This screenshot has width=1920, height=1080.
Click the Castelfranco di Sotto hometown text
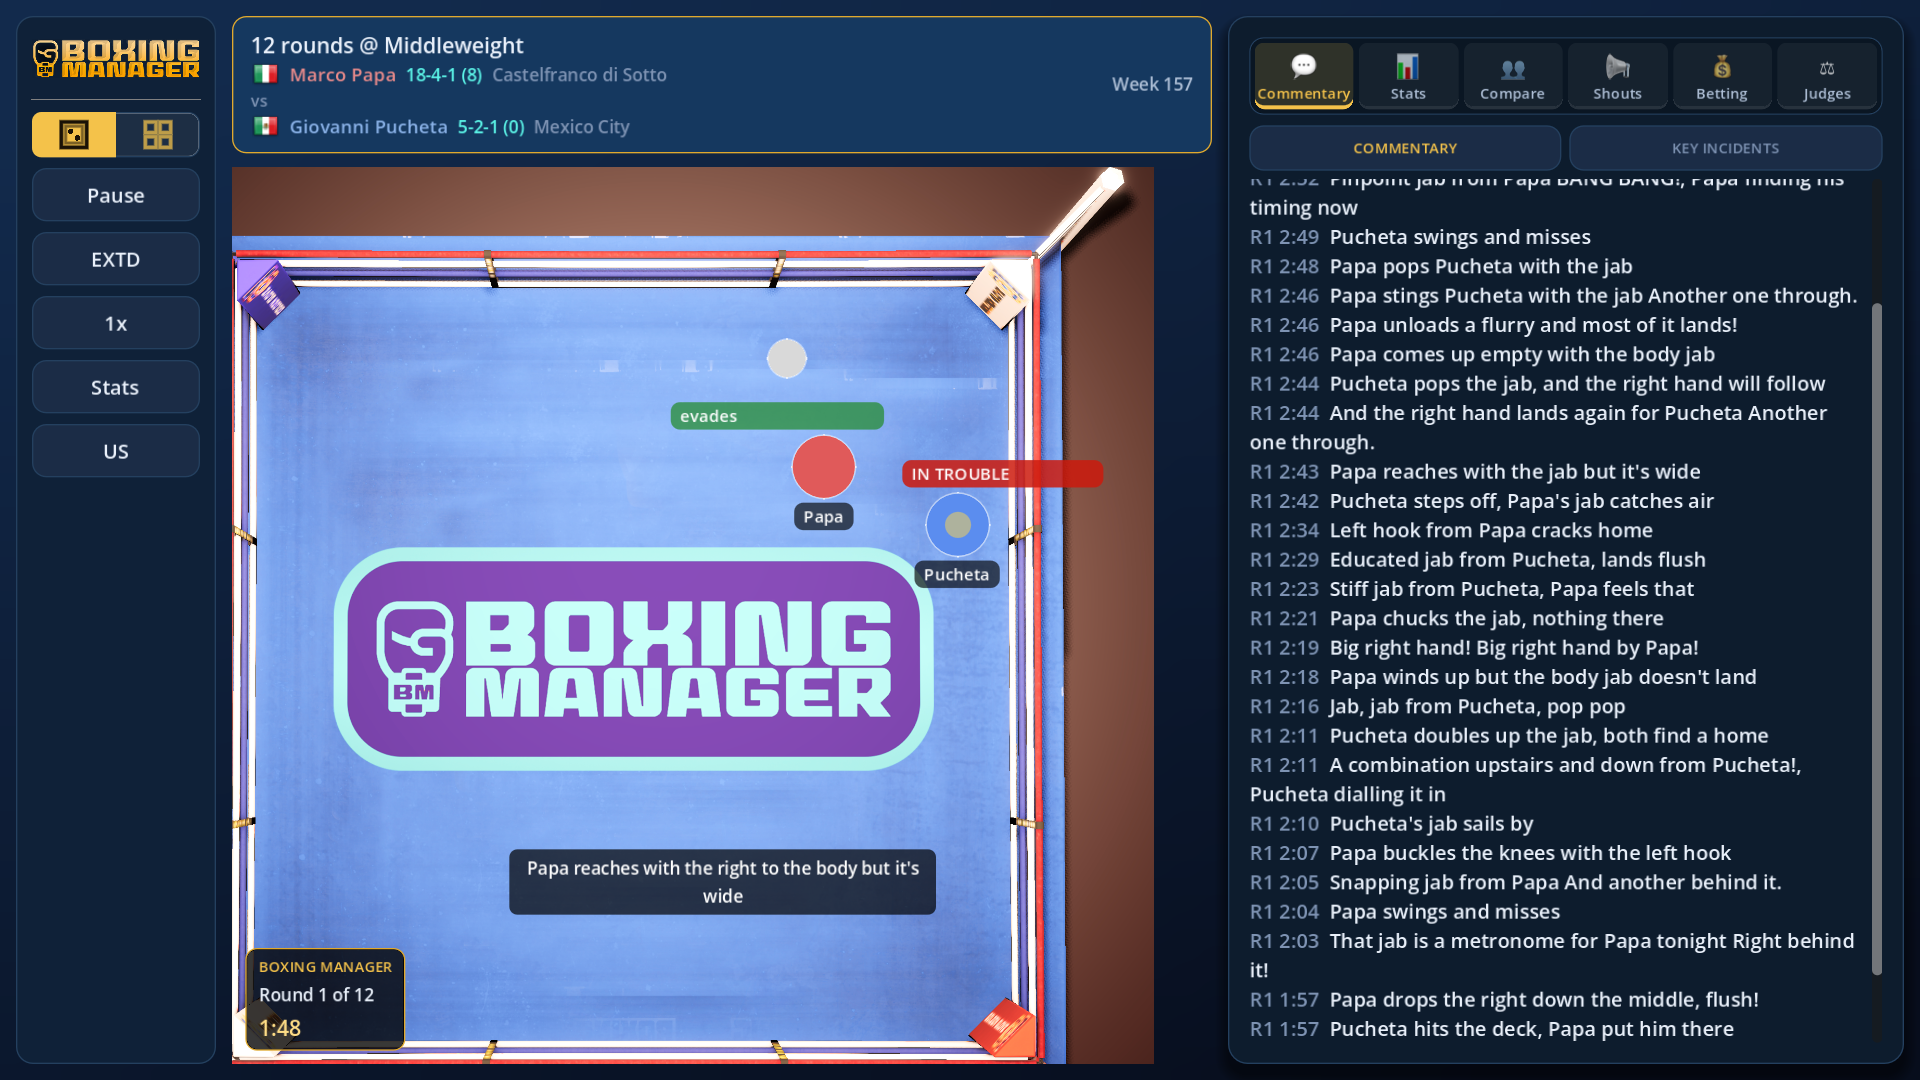click(579, 75)
